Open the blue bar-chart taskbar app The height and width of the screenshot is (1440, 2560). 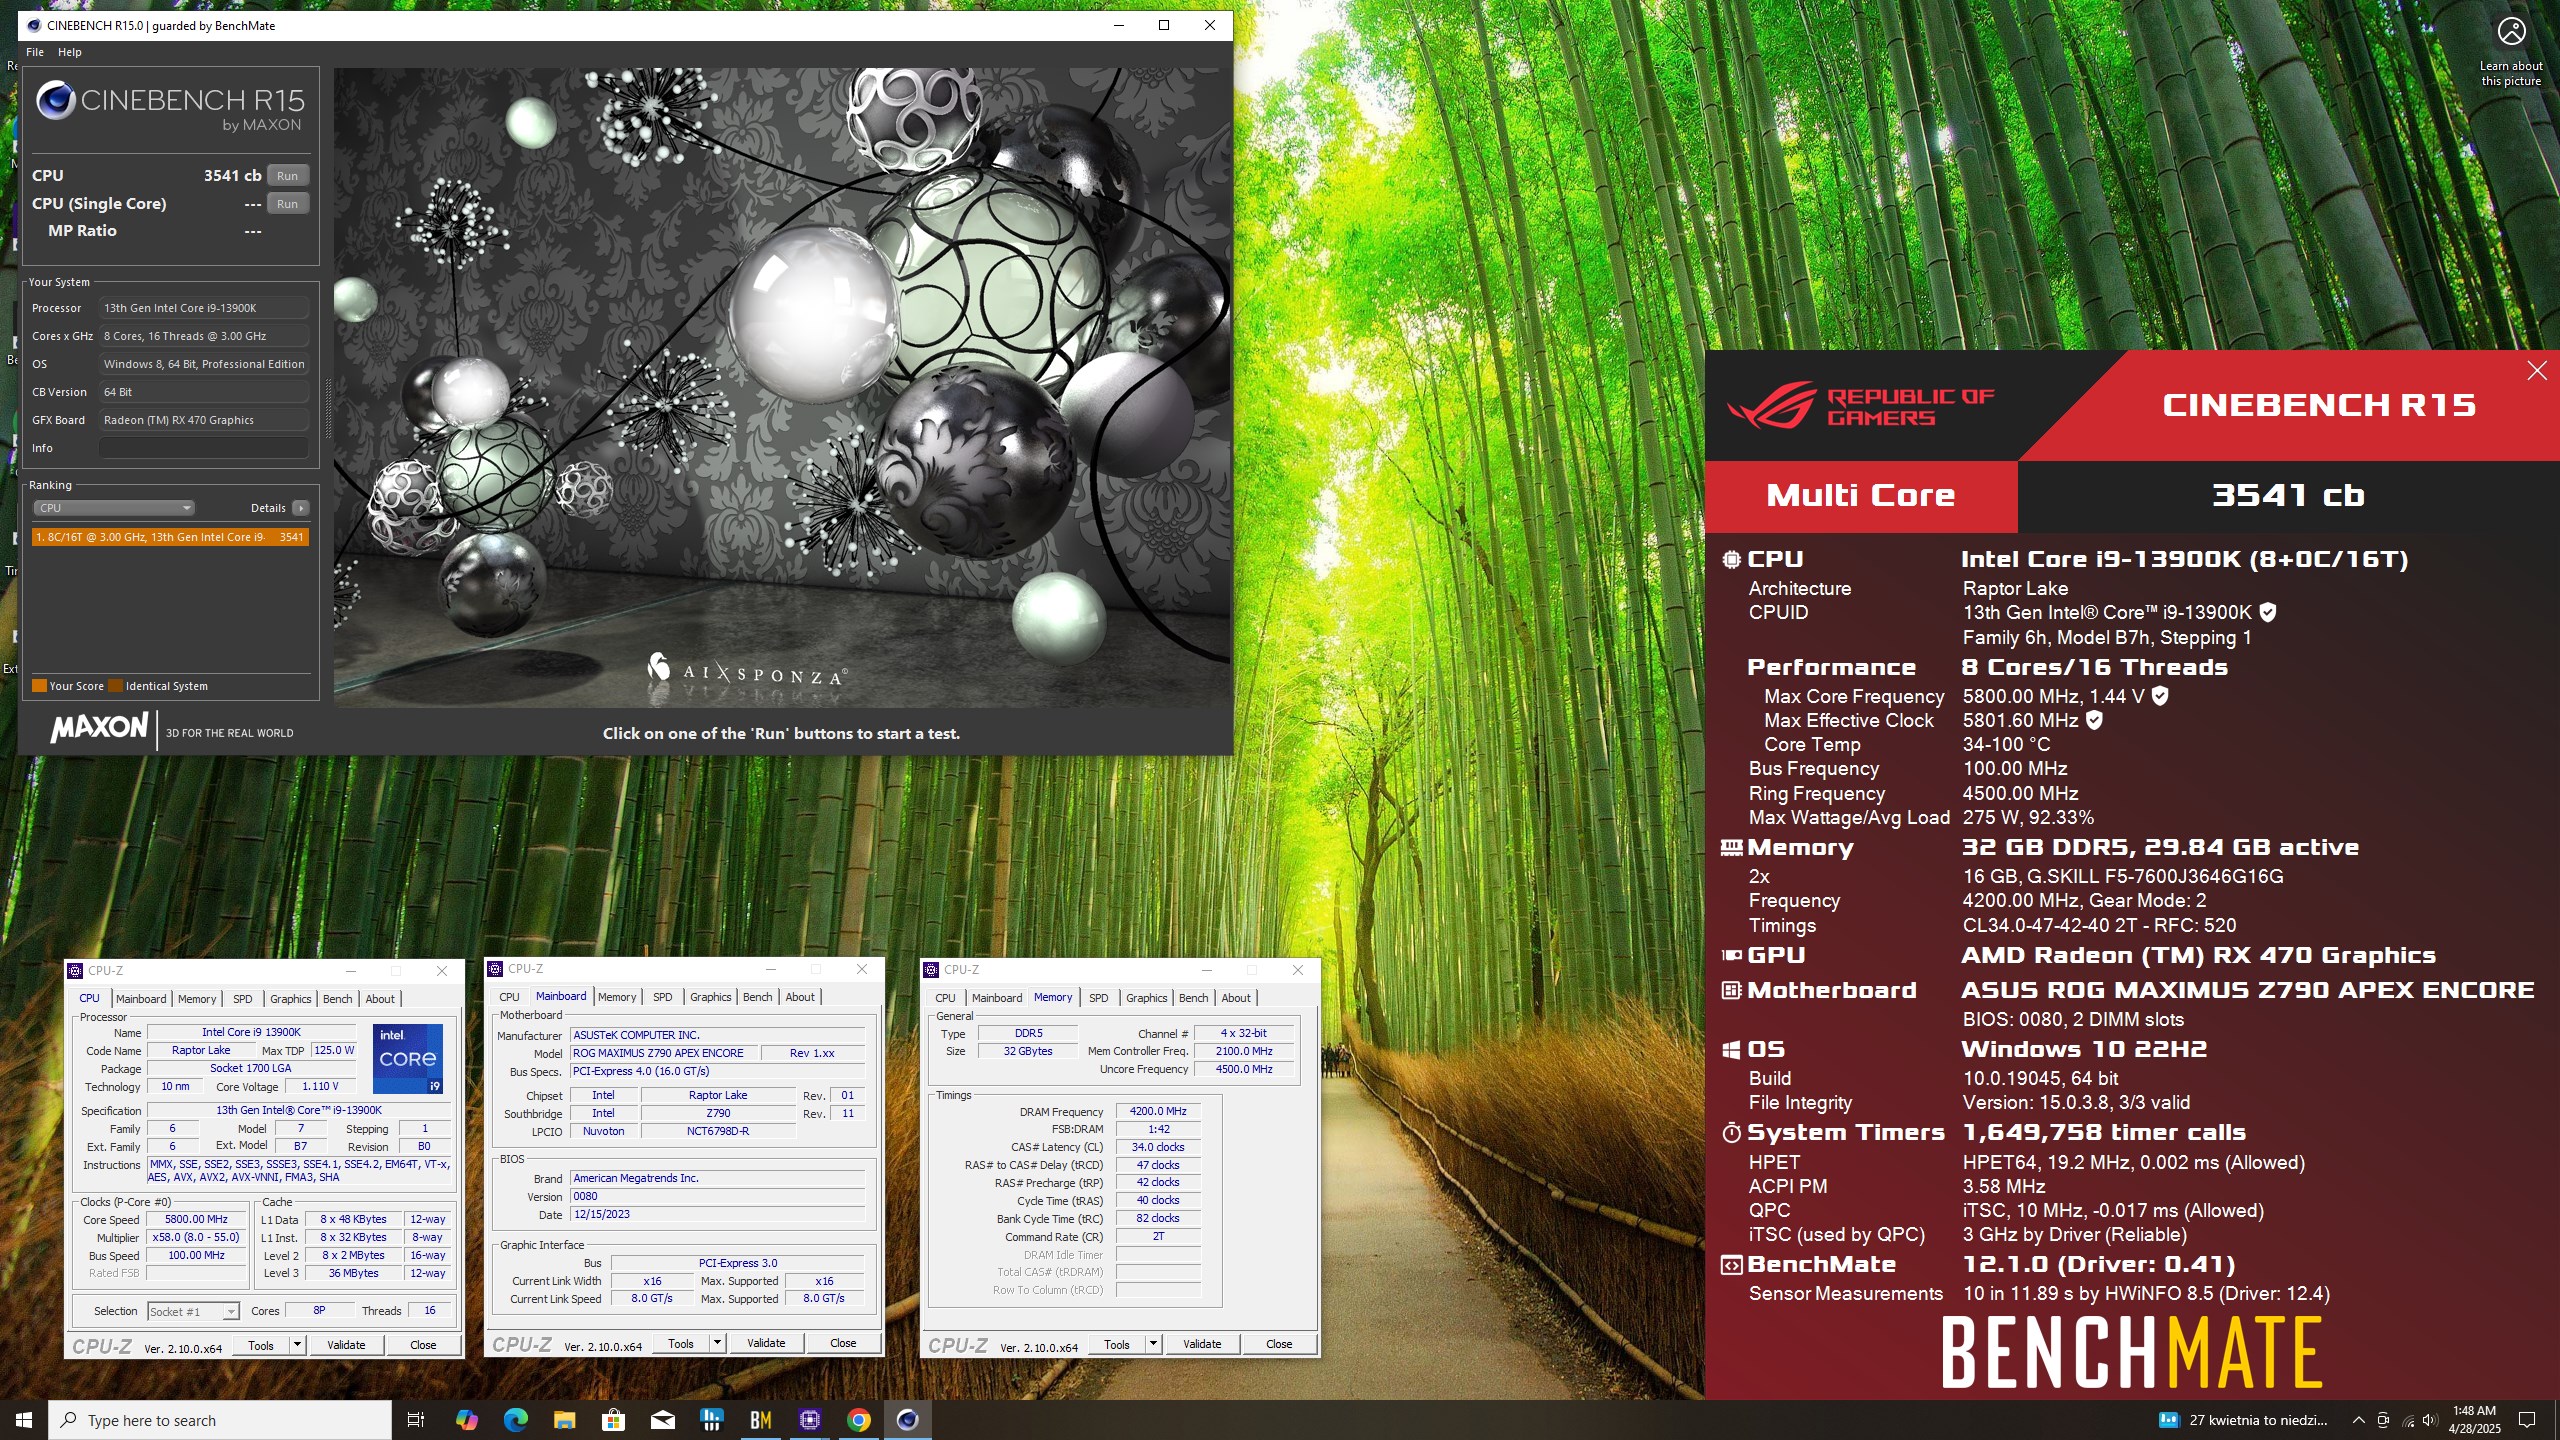click(x=711, y=1420)
